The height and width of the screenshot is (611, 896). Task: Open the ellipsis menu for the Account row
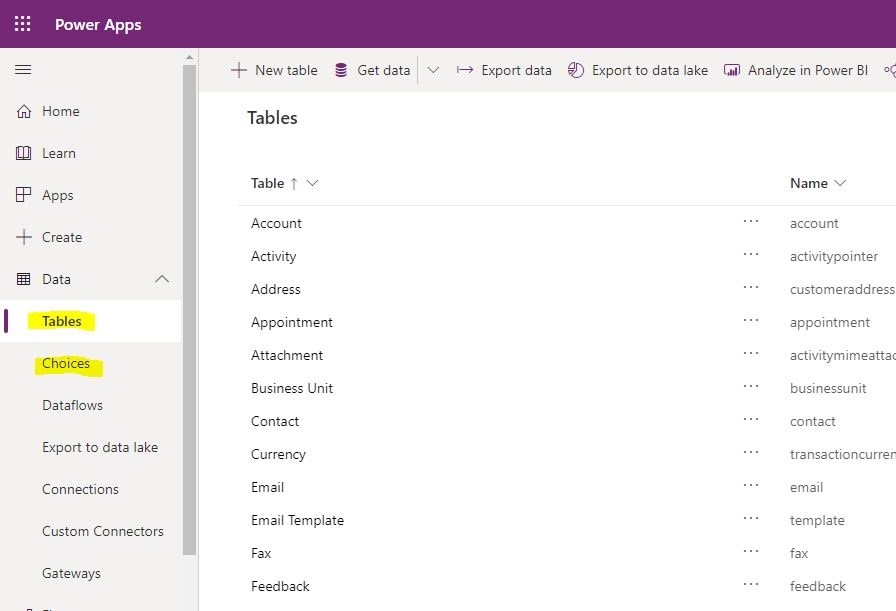(x=752, y=223)
